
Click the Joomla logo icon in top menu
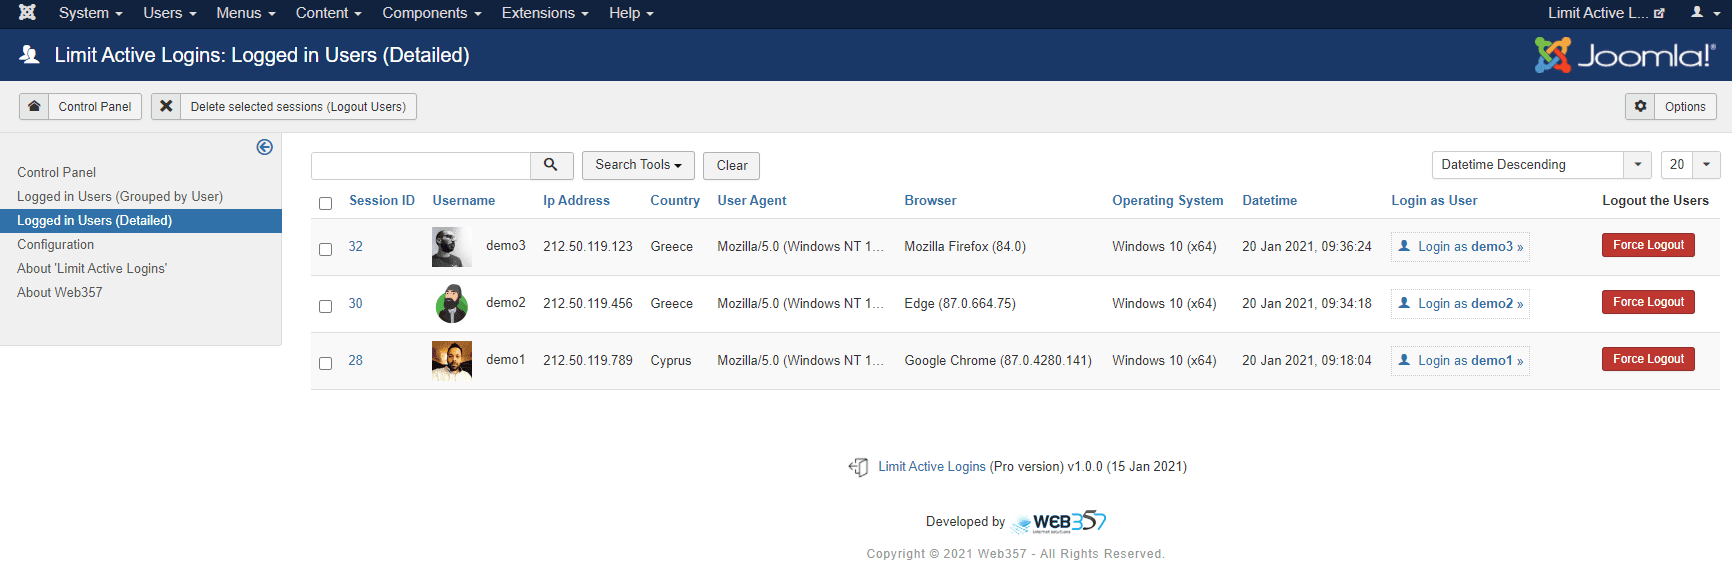[x=27, y=13]
